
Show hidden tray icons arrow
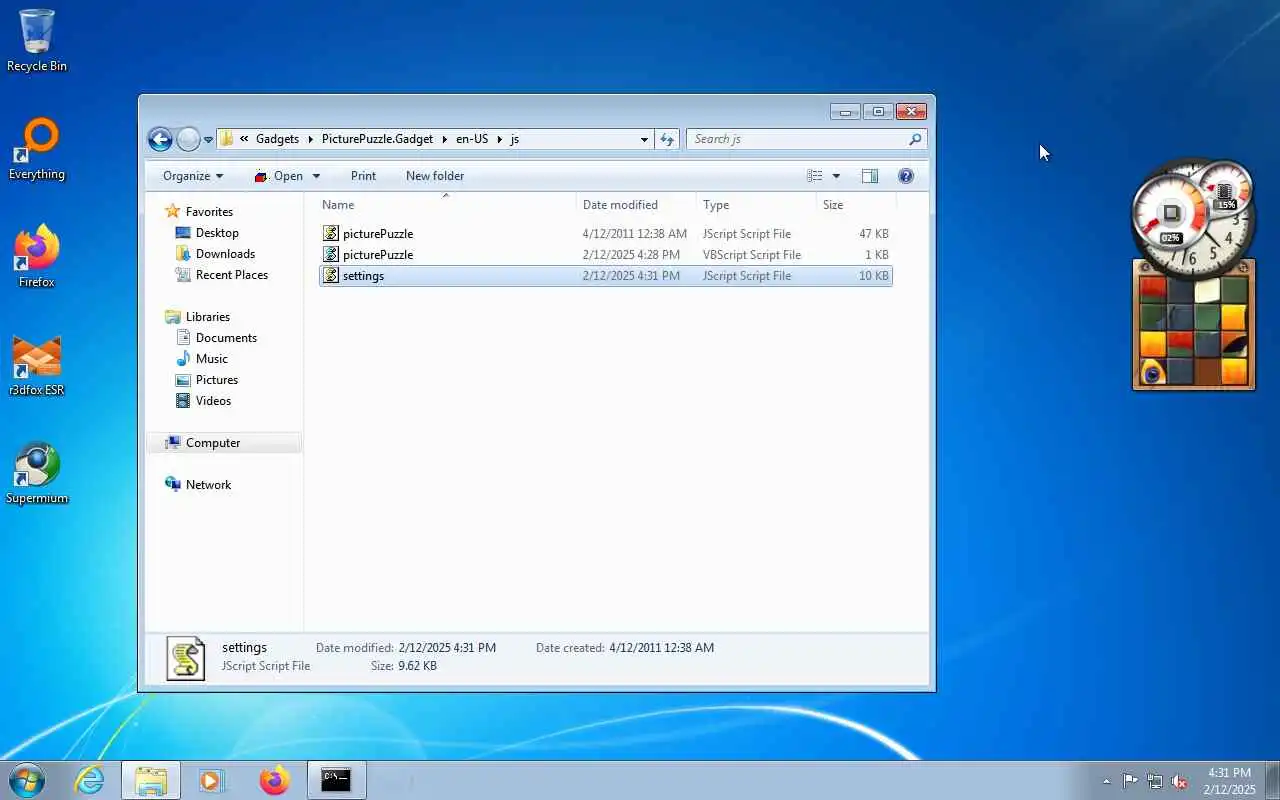coord(1106,781)
